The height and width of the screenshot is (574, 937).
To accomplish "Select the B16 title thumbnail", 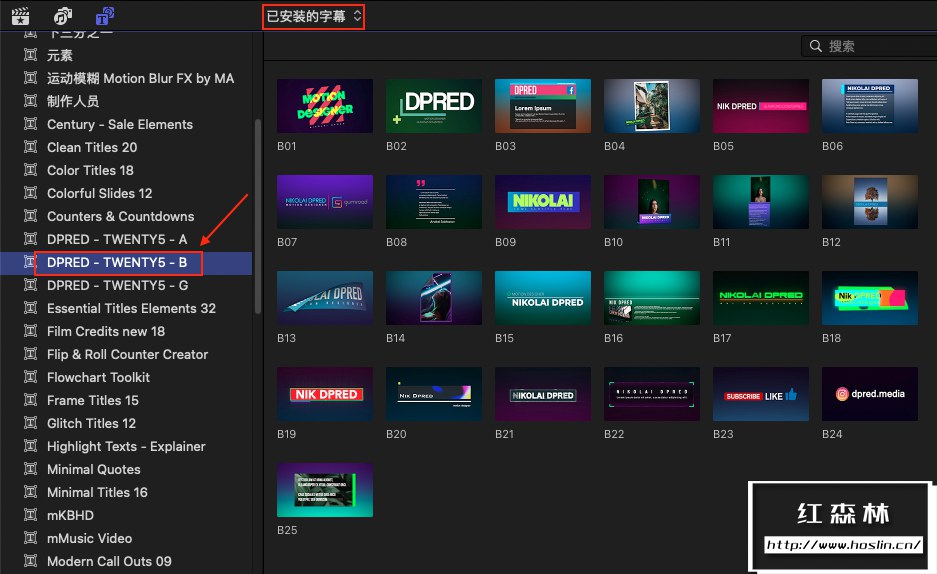I will 652,298.
